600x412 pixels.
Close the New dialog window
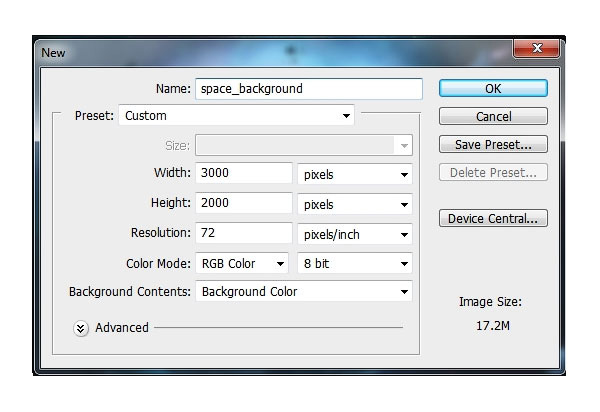[x=536, y=49]
